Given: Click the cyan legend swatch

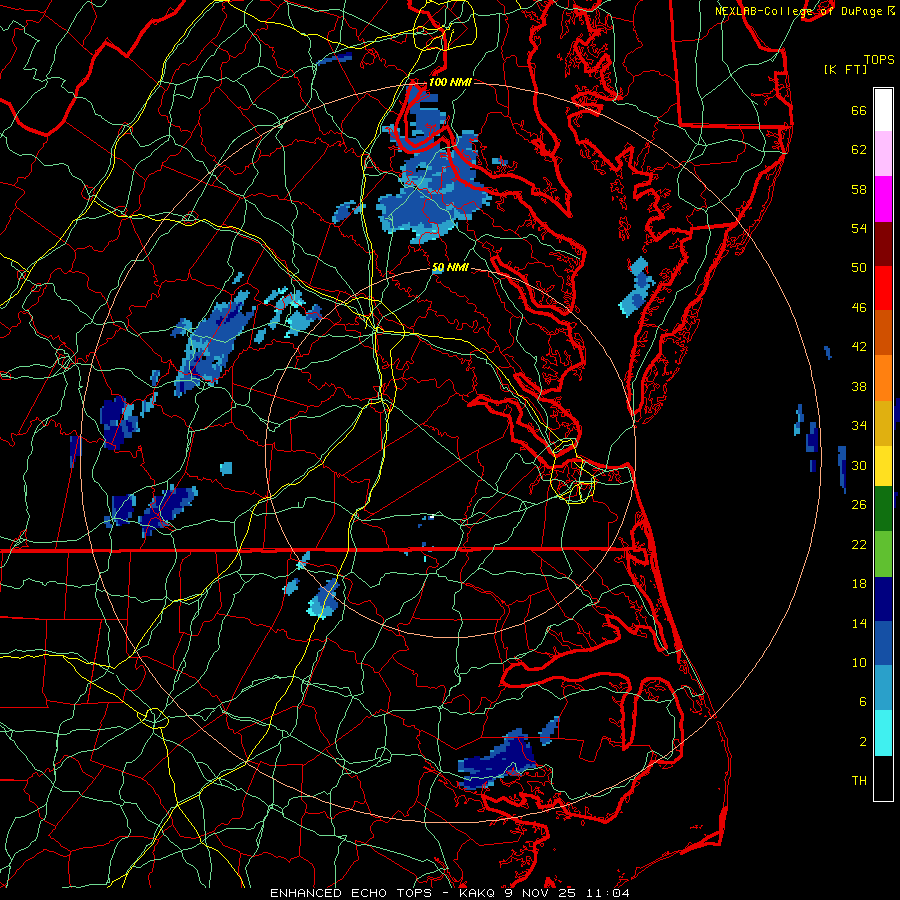Looking at the screenshot, I should click(x=883, y=733).
